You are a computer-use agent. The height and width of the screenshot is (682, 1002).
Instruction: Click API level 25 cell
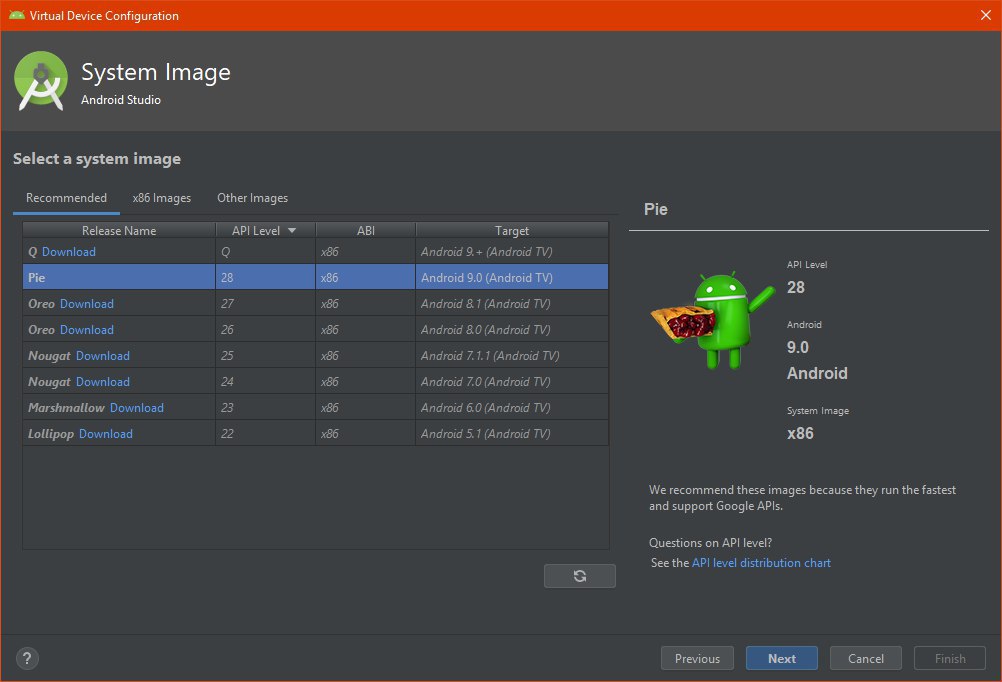[x=266, y=356]
